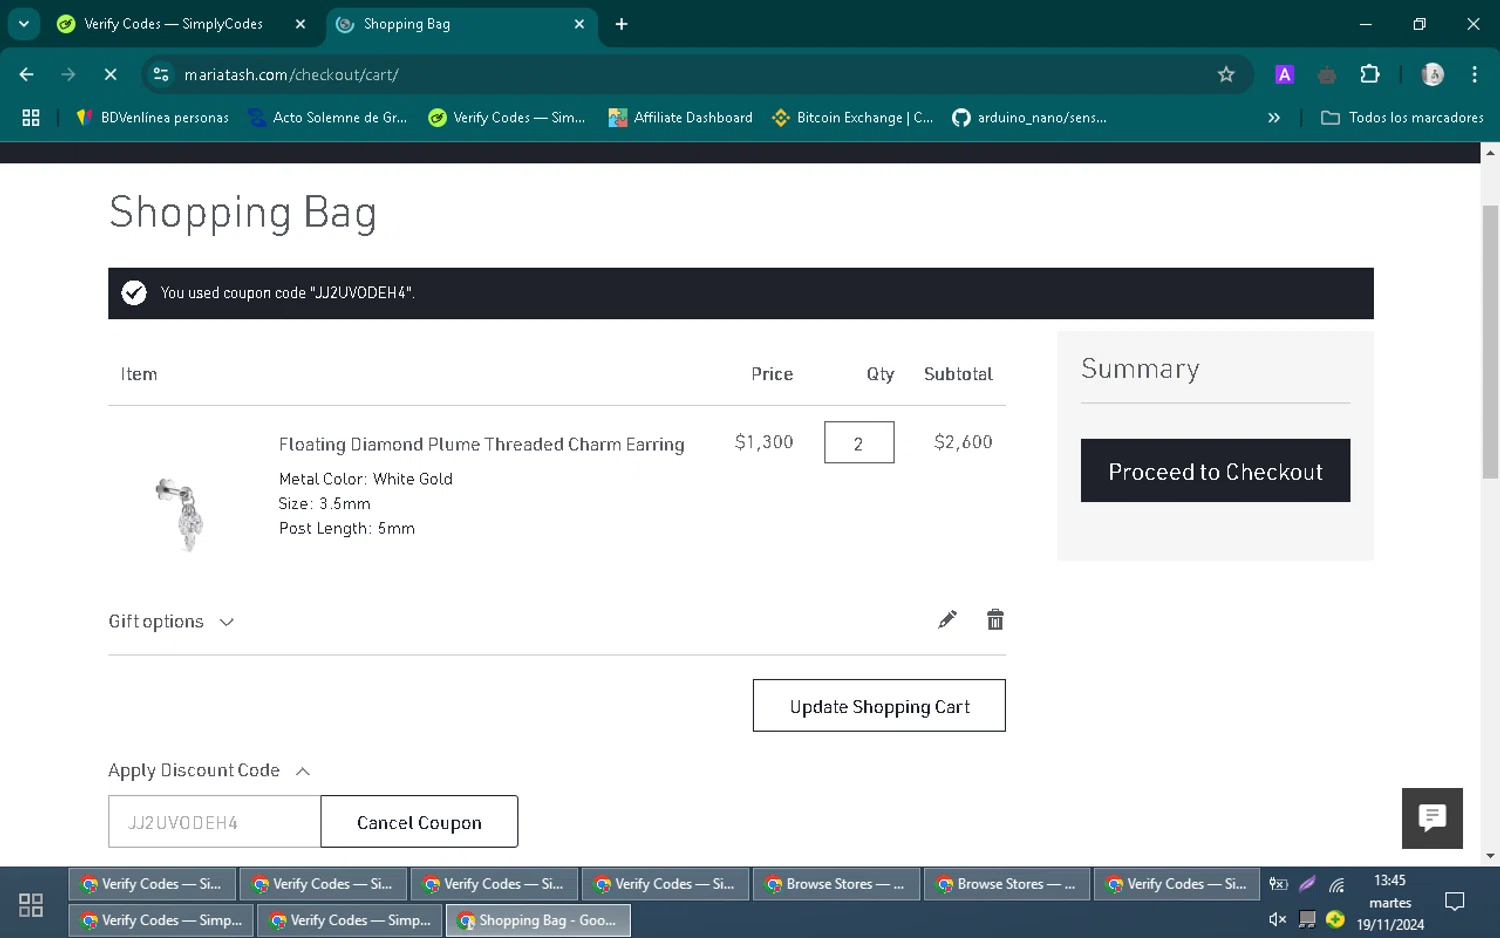Open Windows notification center icon
Screen dimensions: 1500x938
coord(1455,903)
